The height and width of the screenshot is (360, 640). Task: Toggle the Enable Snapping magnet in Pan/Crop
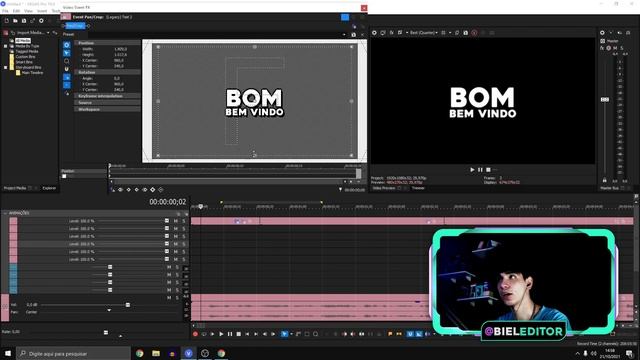(67, 69)
